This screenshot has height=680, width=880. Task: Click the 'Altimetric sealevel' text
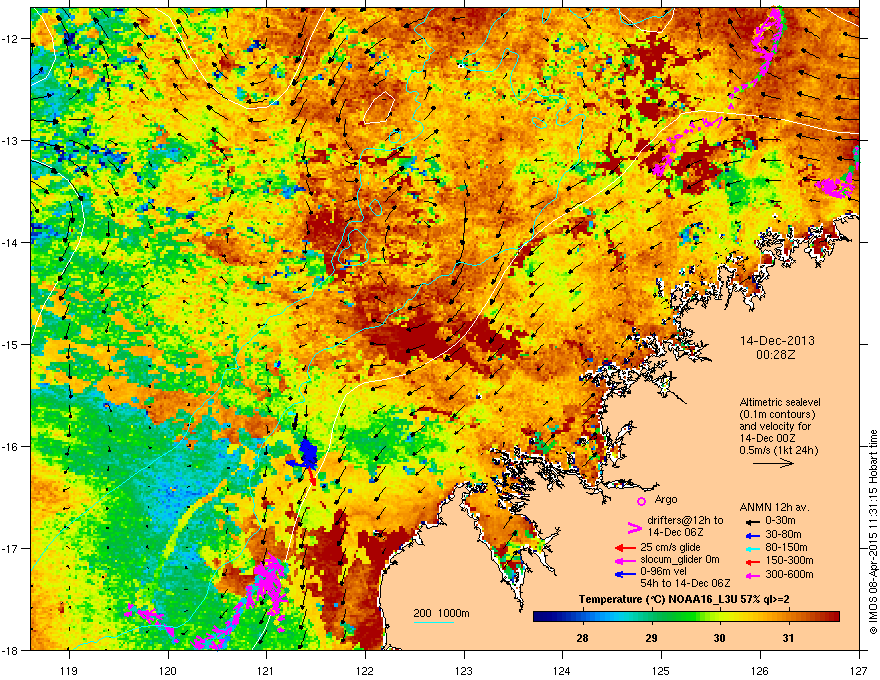coord(780,402)
